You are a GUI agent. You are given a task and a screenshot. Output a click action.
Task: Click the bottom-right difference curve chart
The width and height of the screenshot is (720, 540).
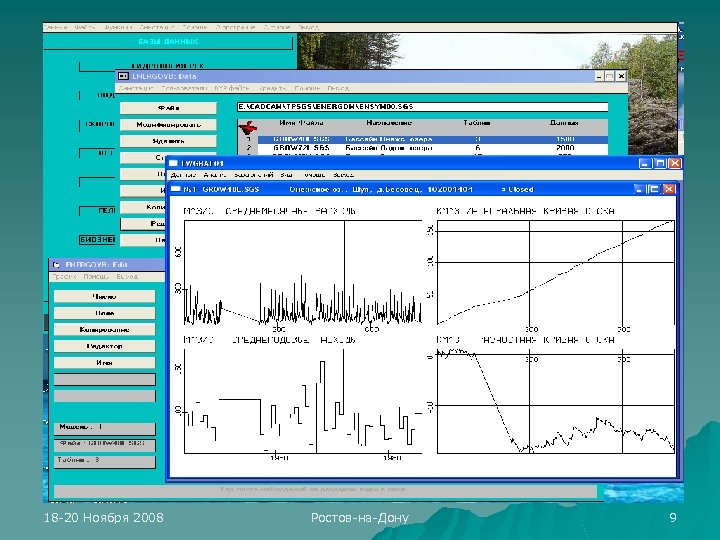click(556, 401)
